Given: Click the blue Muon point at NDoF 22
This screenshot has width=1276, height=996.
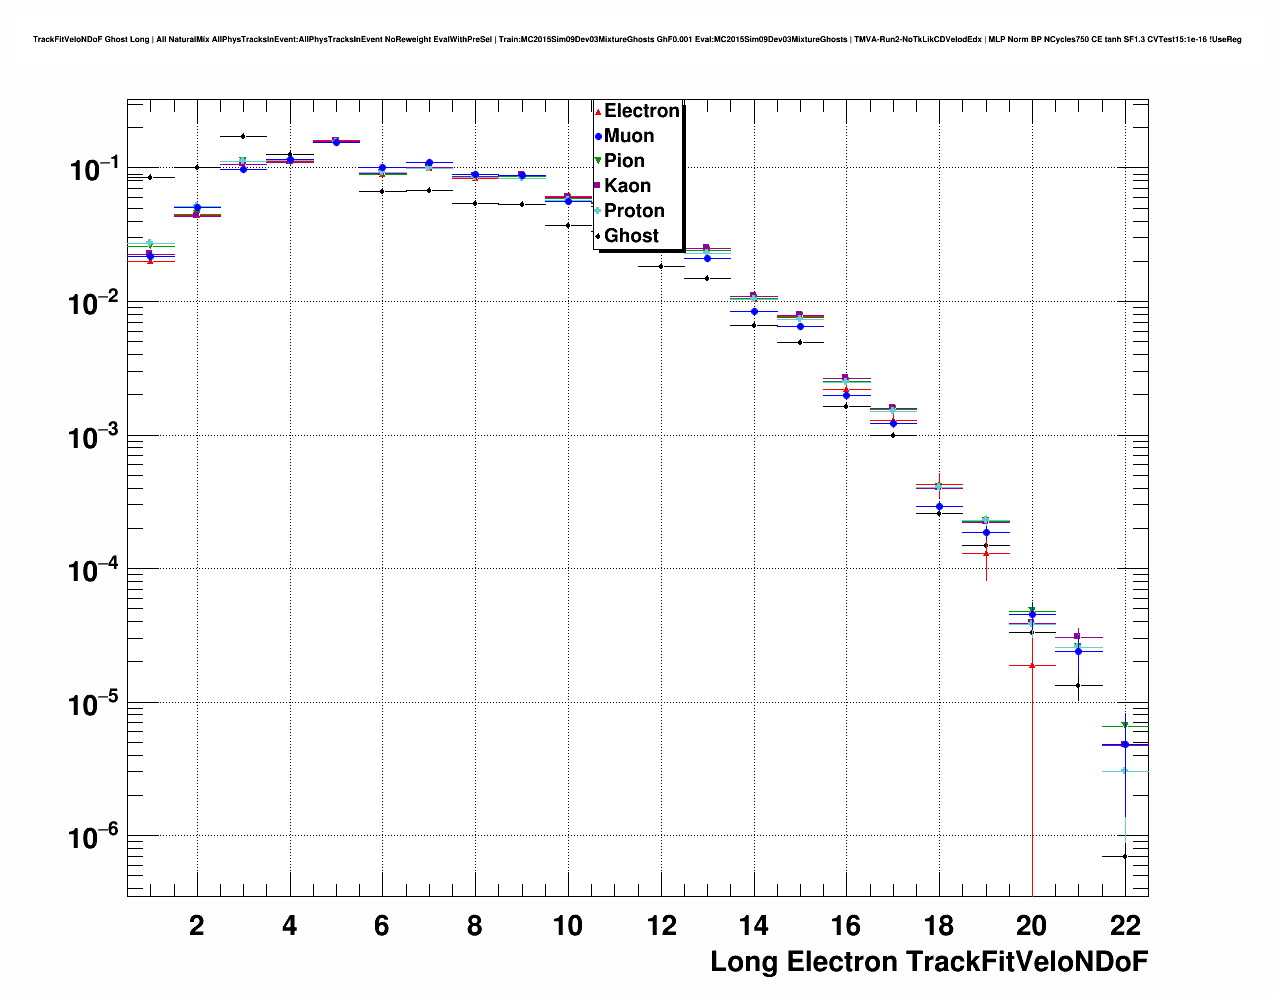Looking at the screenshot, I should tap(1125, 744).
